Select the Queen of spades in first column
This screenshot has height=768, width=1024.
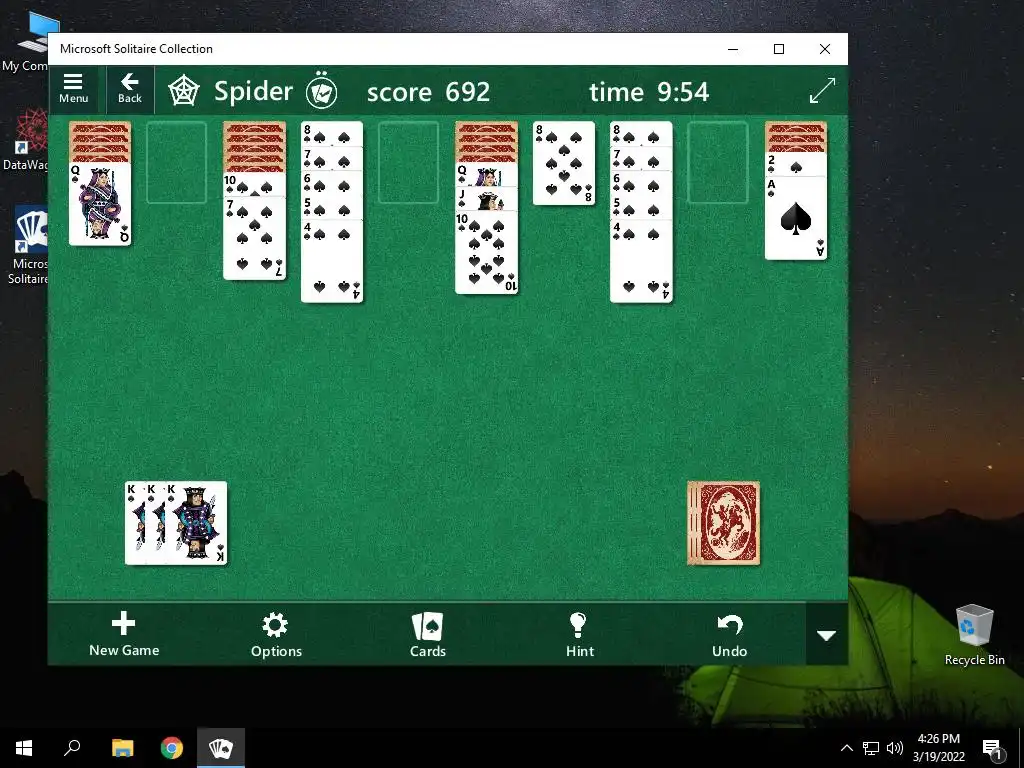coord(100,204)
